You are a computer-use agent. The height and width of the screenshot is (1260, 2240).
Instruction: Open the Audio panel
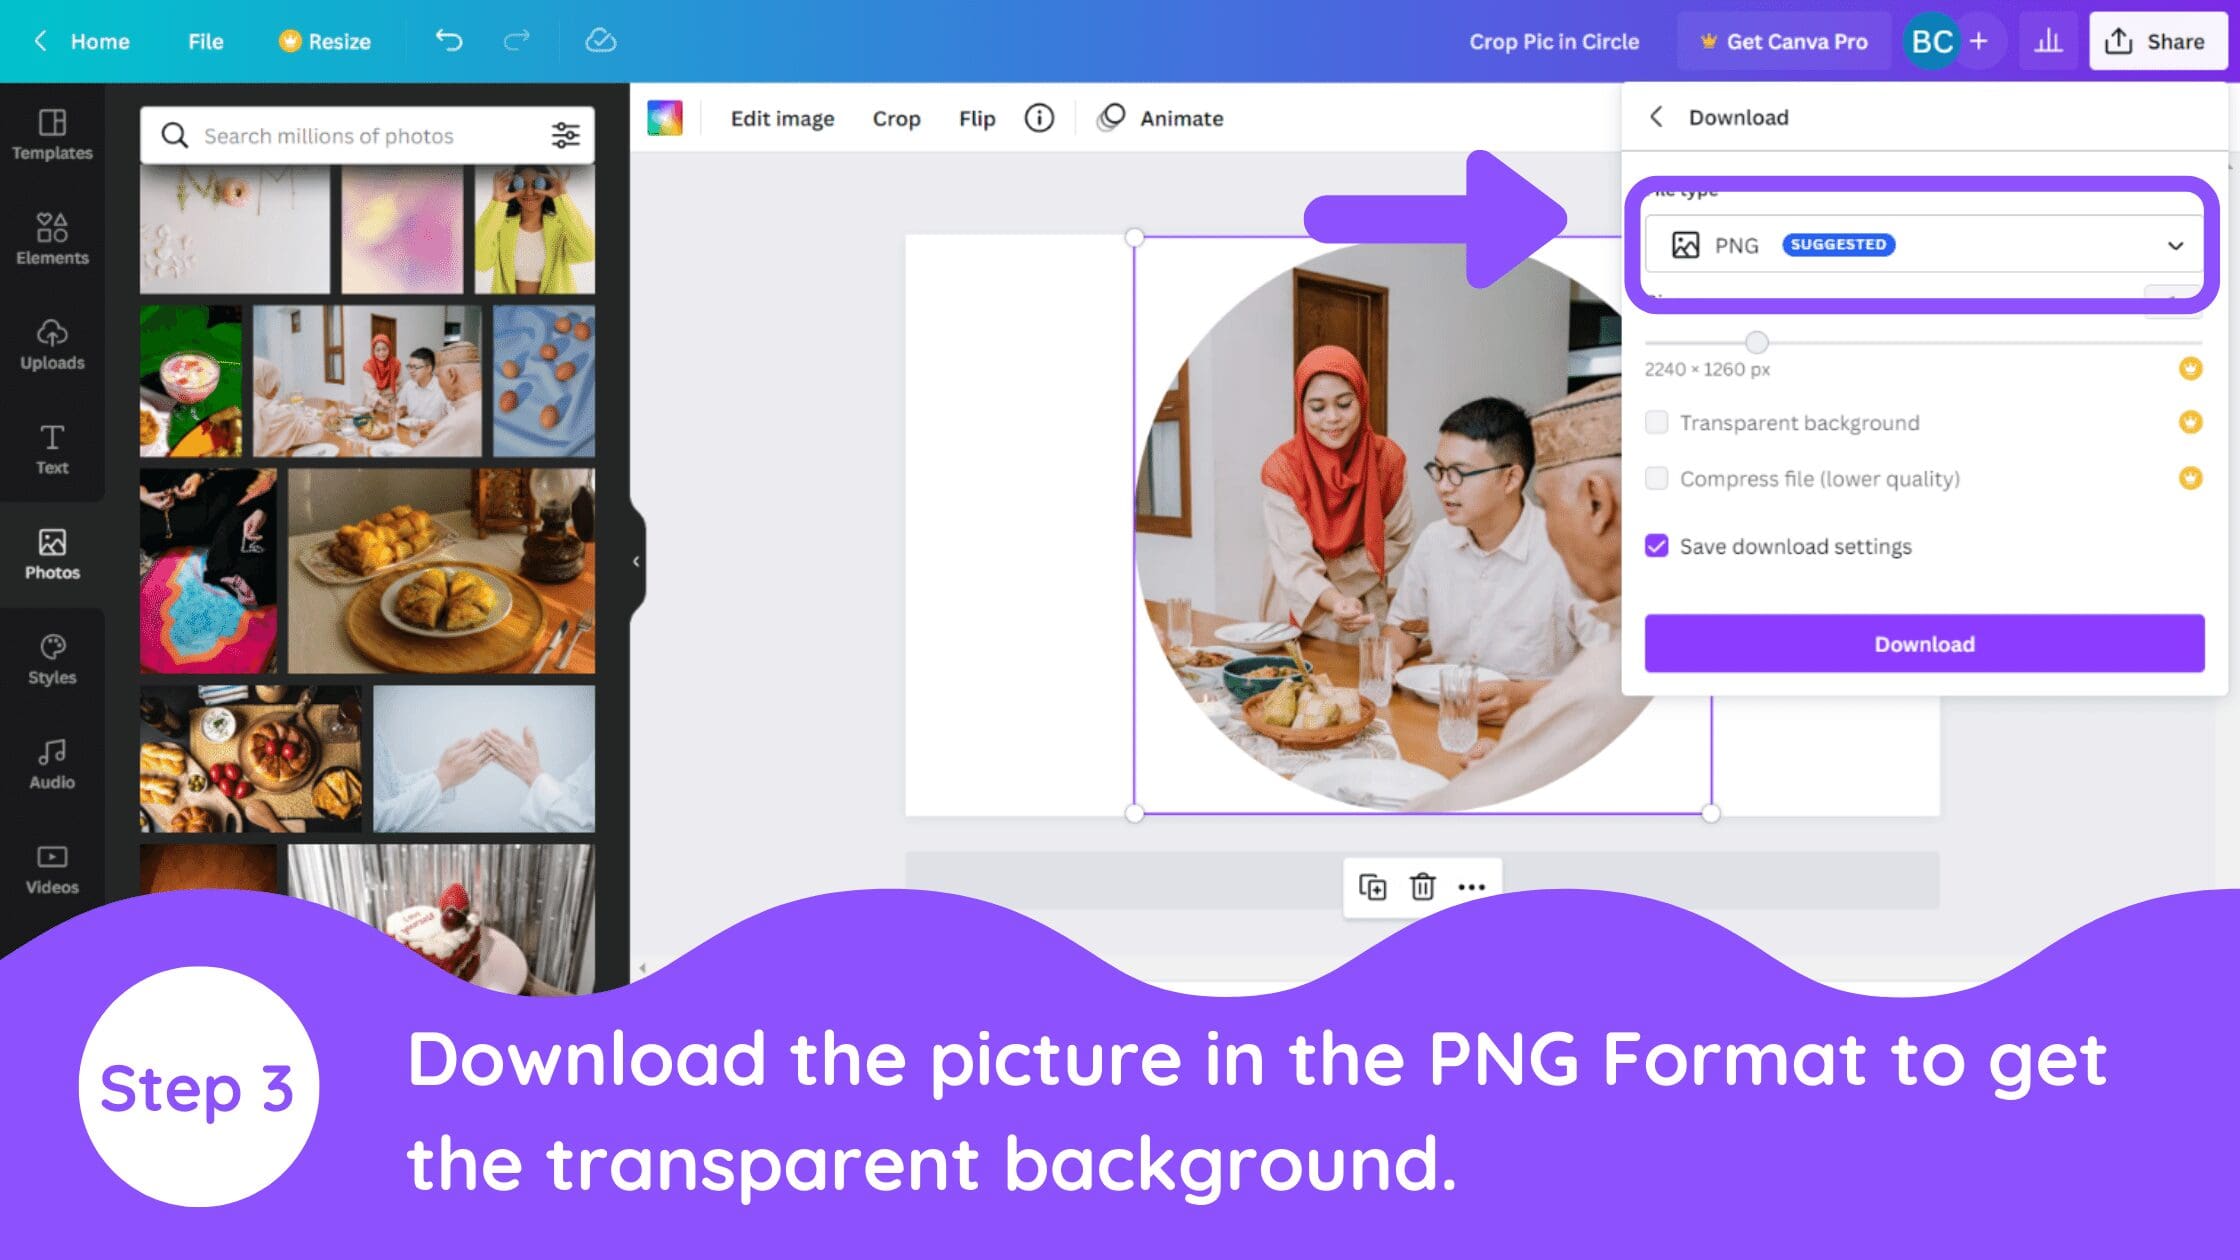(x=51, y=762)
